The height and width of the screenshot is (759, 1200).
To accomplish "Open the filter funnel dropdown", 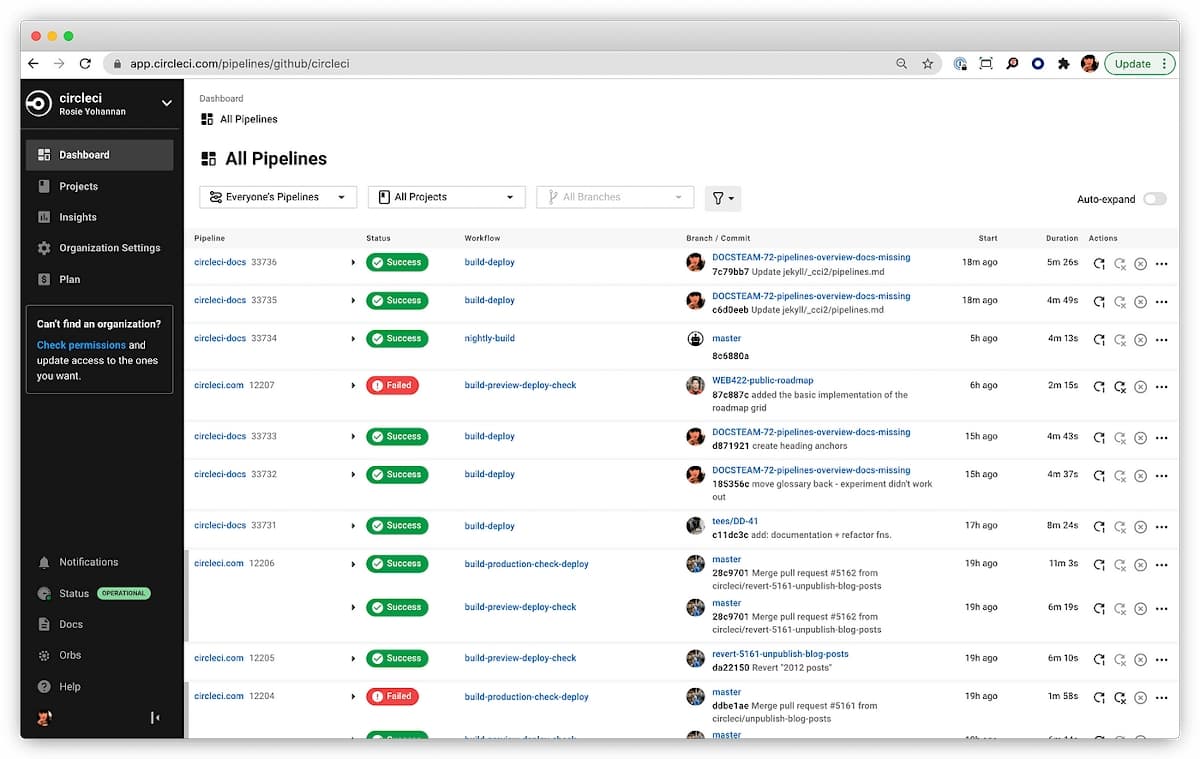I will pos(723,198).
